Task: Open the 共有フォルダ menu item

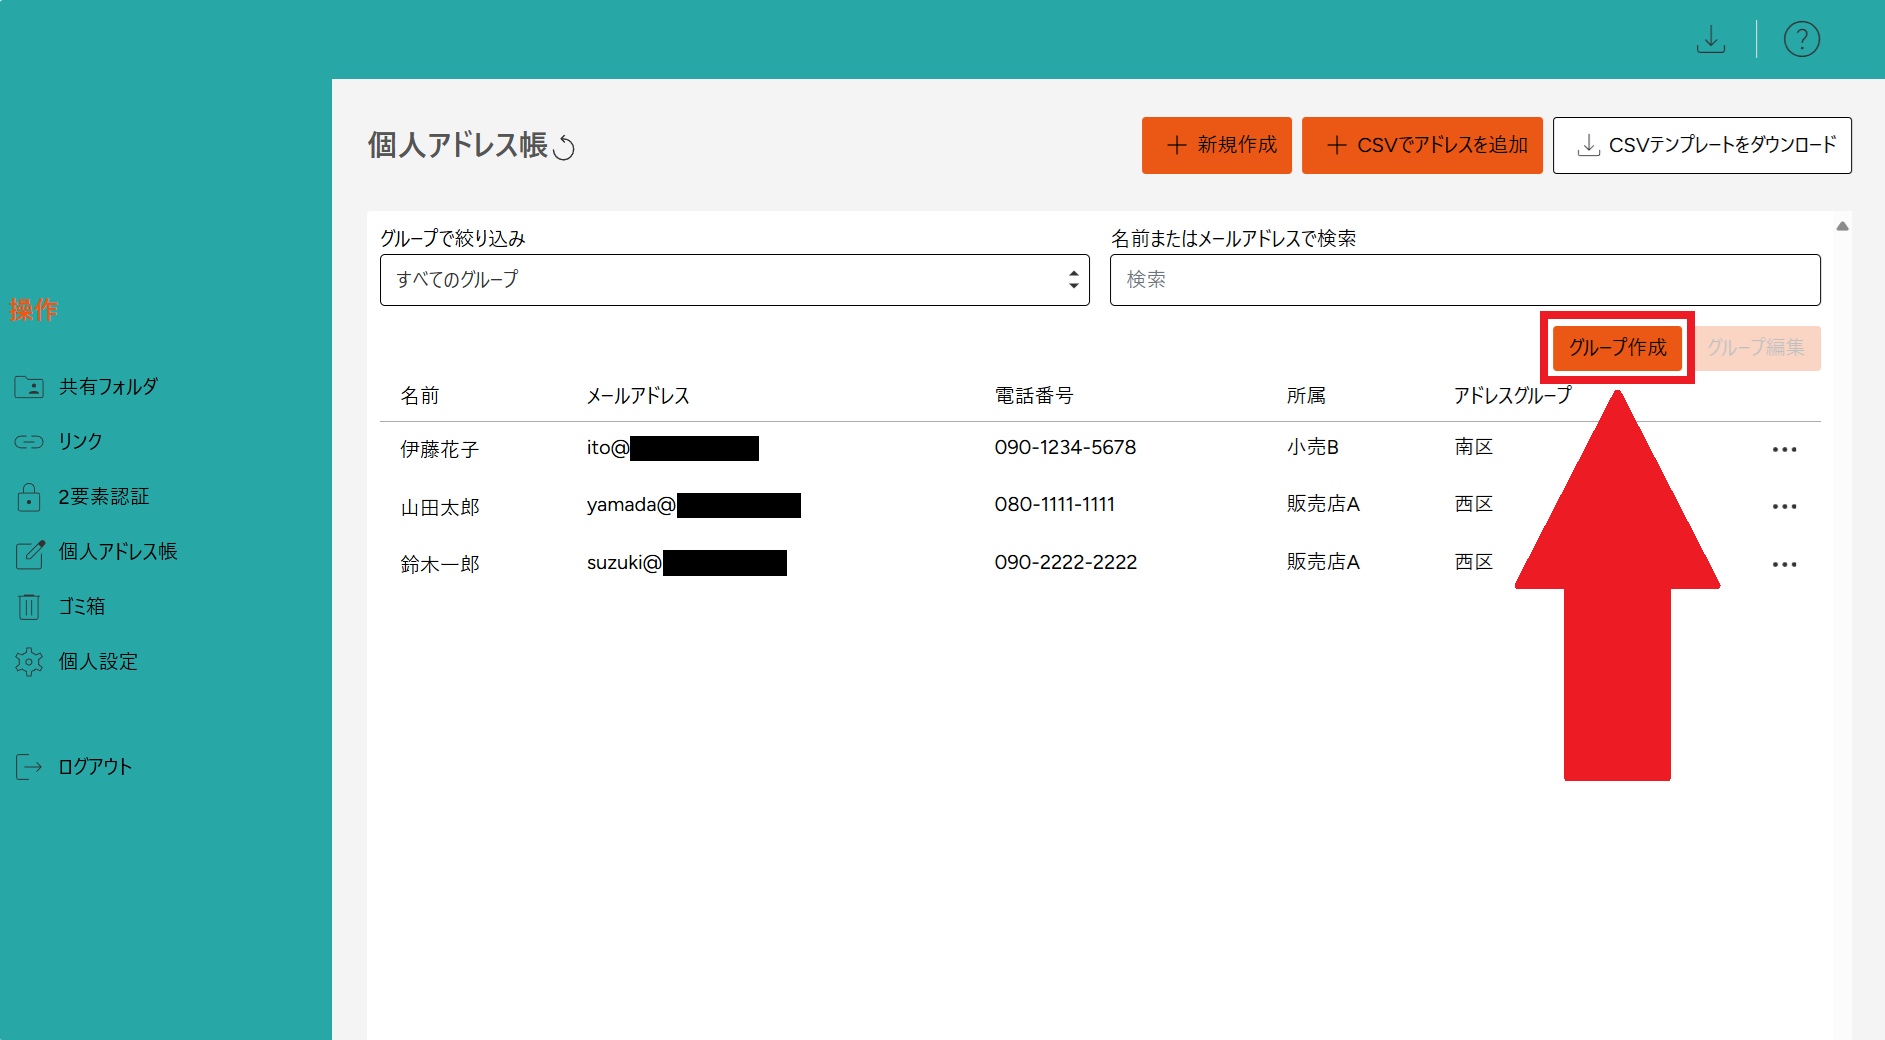Action: [x=108, y=387]
